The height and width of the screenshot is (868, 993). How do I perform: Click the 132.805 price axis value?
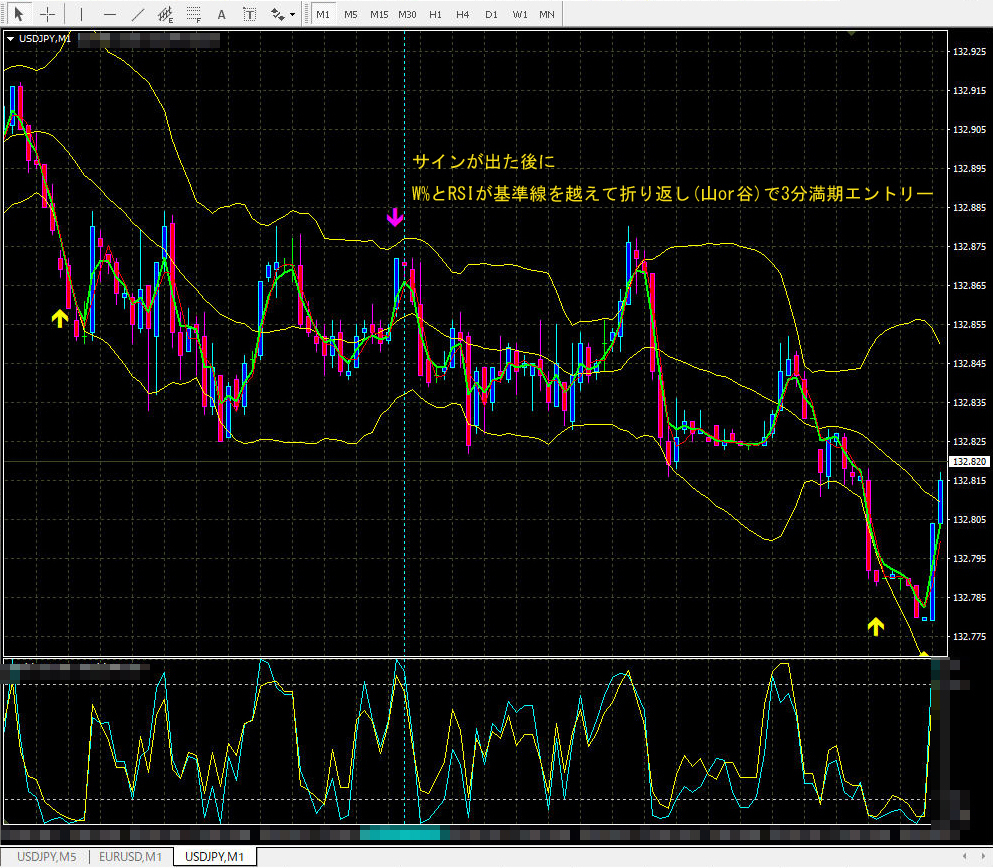tap(970, 519)
